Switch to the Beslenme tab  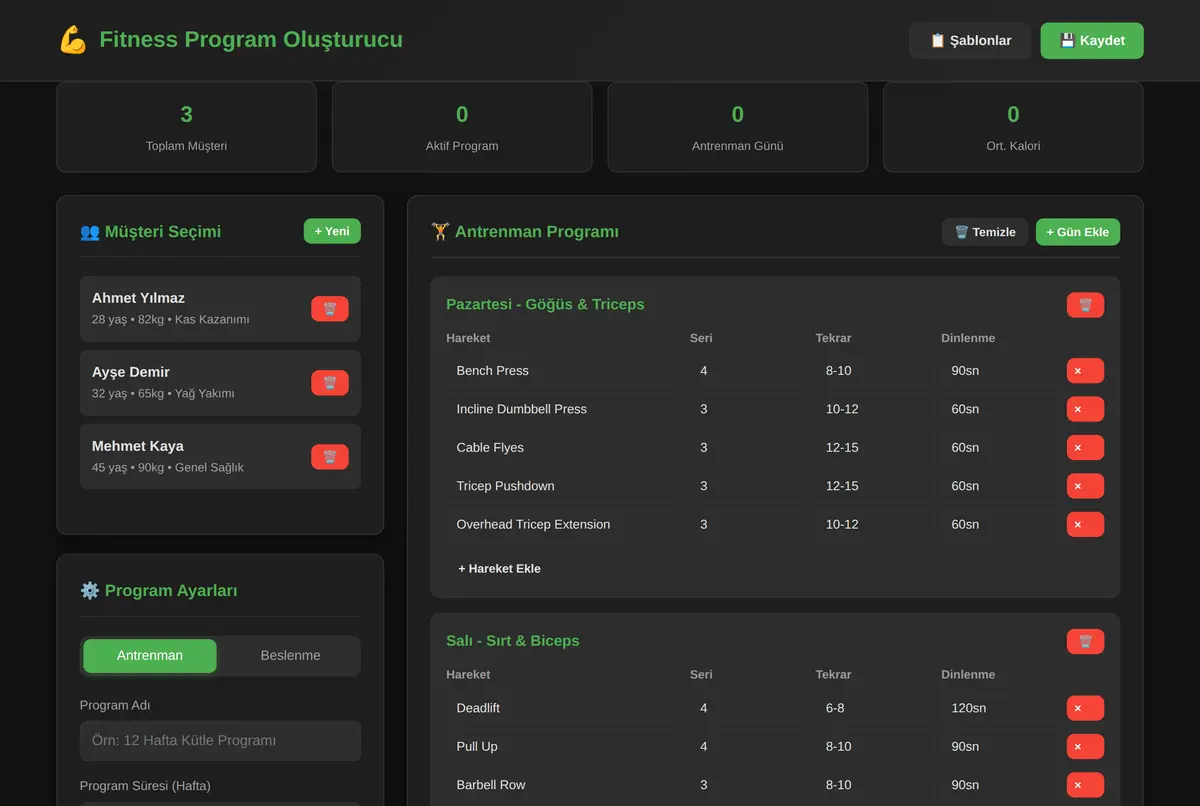tap(290, 656)
